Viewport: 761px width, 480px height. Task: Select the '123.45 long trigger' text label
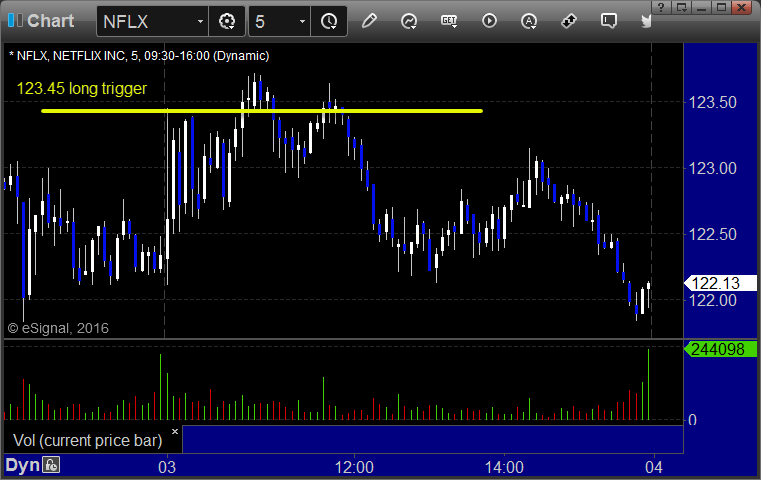(82, 88)
